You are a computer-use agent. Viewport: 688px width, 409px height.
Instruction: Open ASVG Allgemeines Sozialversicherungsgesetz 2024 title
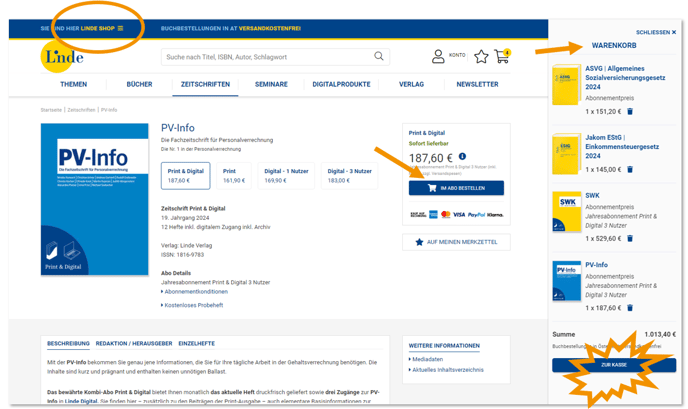[x=625, y=78]
